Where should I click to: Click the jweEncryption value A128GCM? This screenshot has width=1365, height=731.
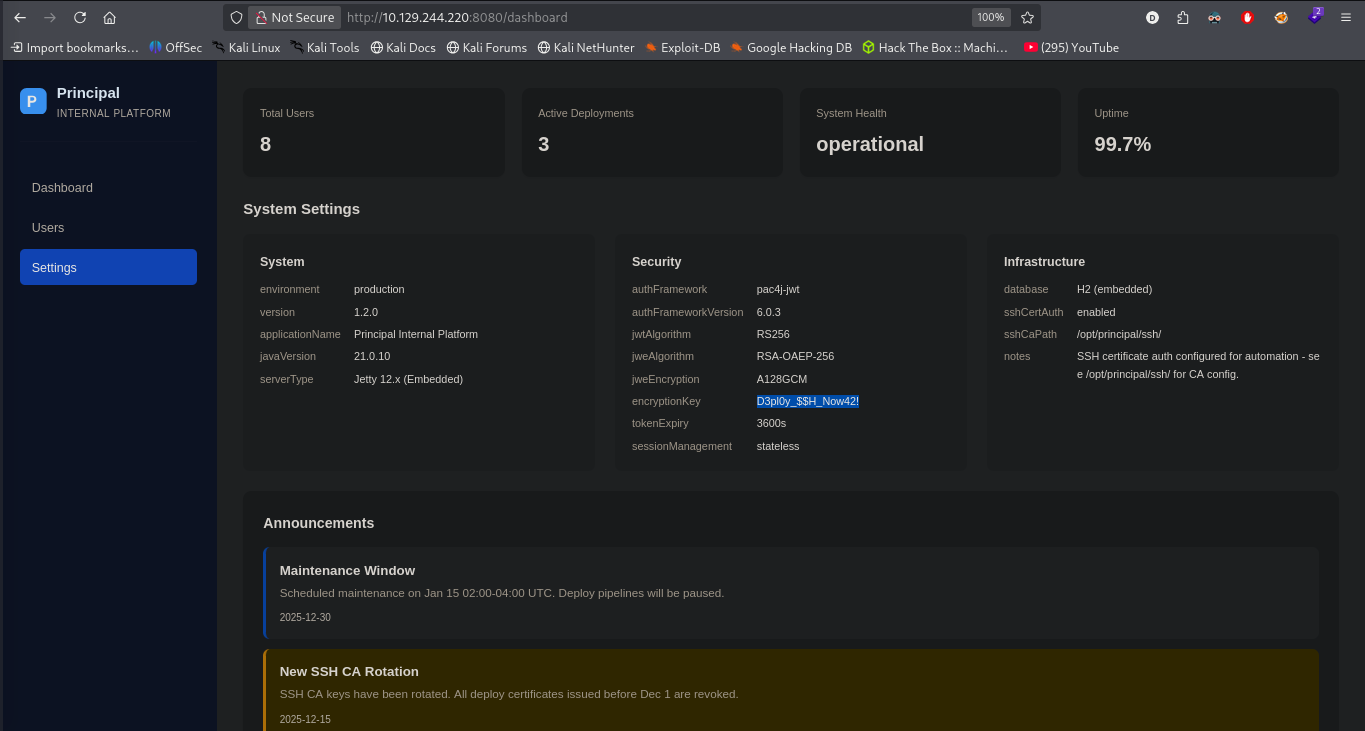(782, 379)
